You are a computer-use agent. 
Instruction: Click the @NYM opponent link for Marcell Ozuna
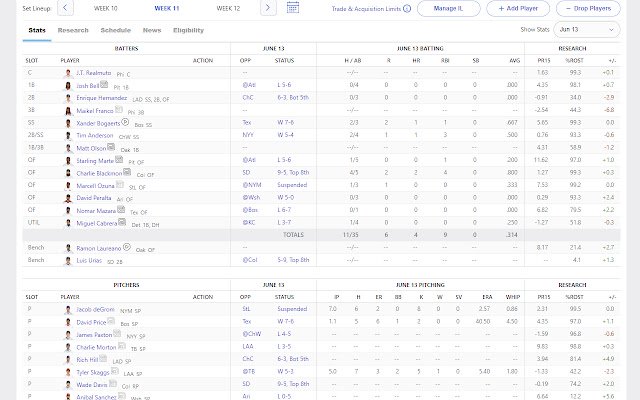click(252, 185)
